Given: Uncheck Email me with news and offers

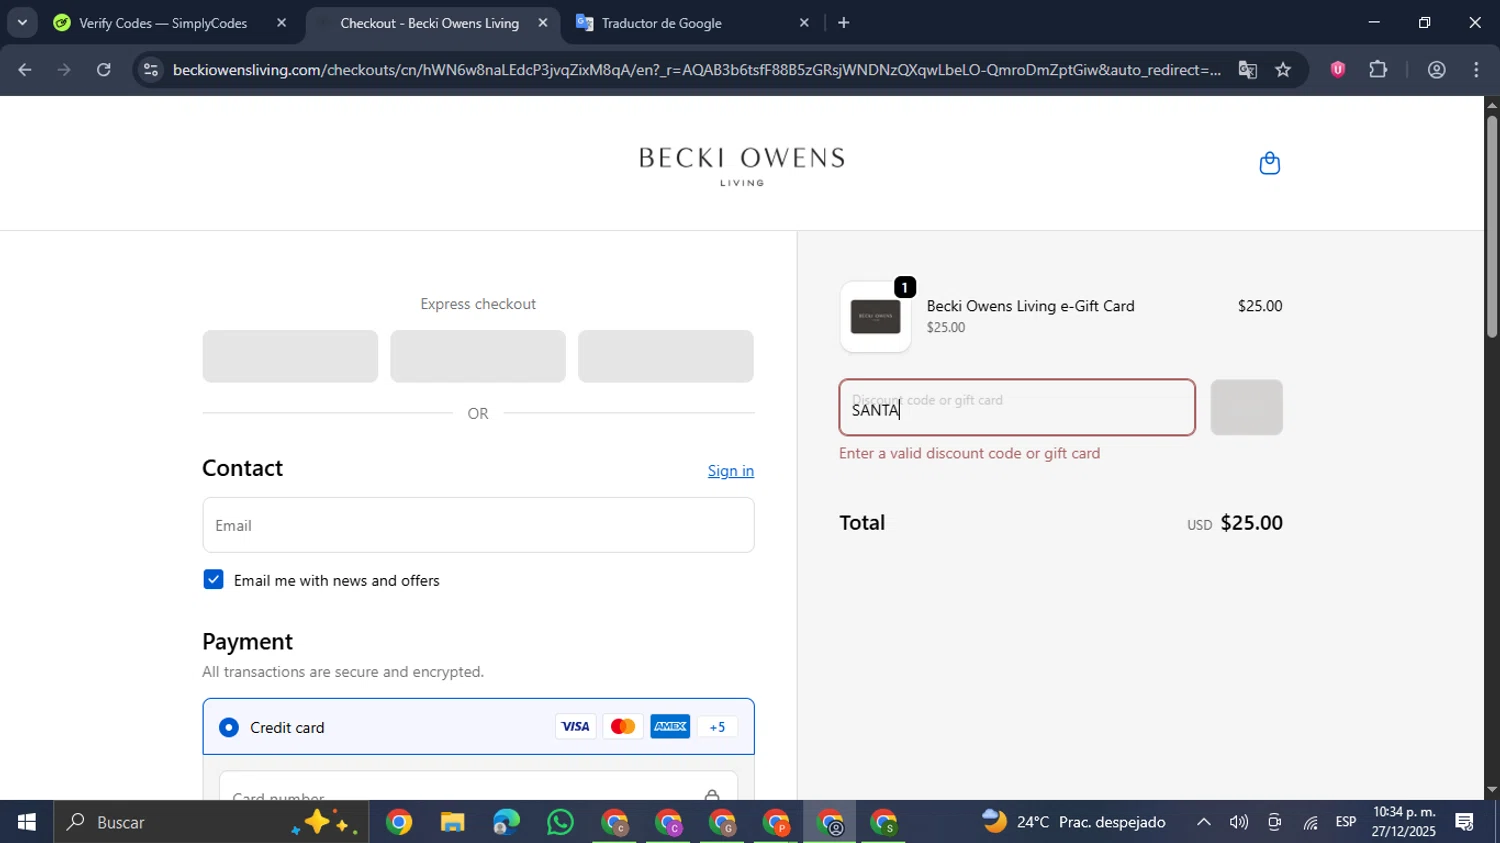Looking at the screenshot, I should [213, 579].
